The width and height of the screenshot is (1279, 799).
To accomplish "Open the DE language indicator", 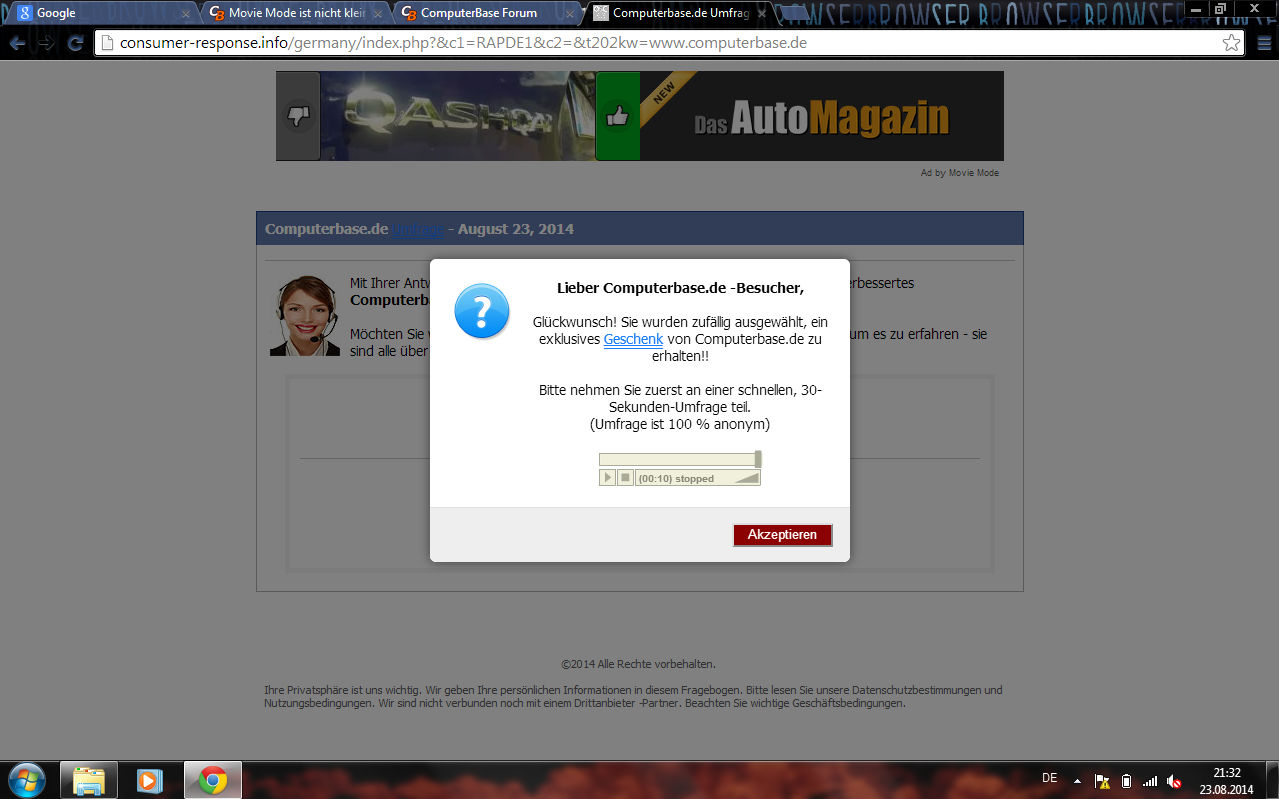I will (x=1049, y=778).
